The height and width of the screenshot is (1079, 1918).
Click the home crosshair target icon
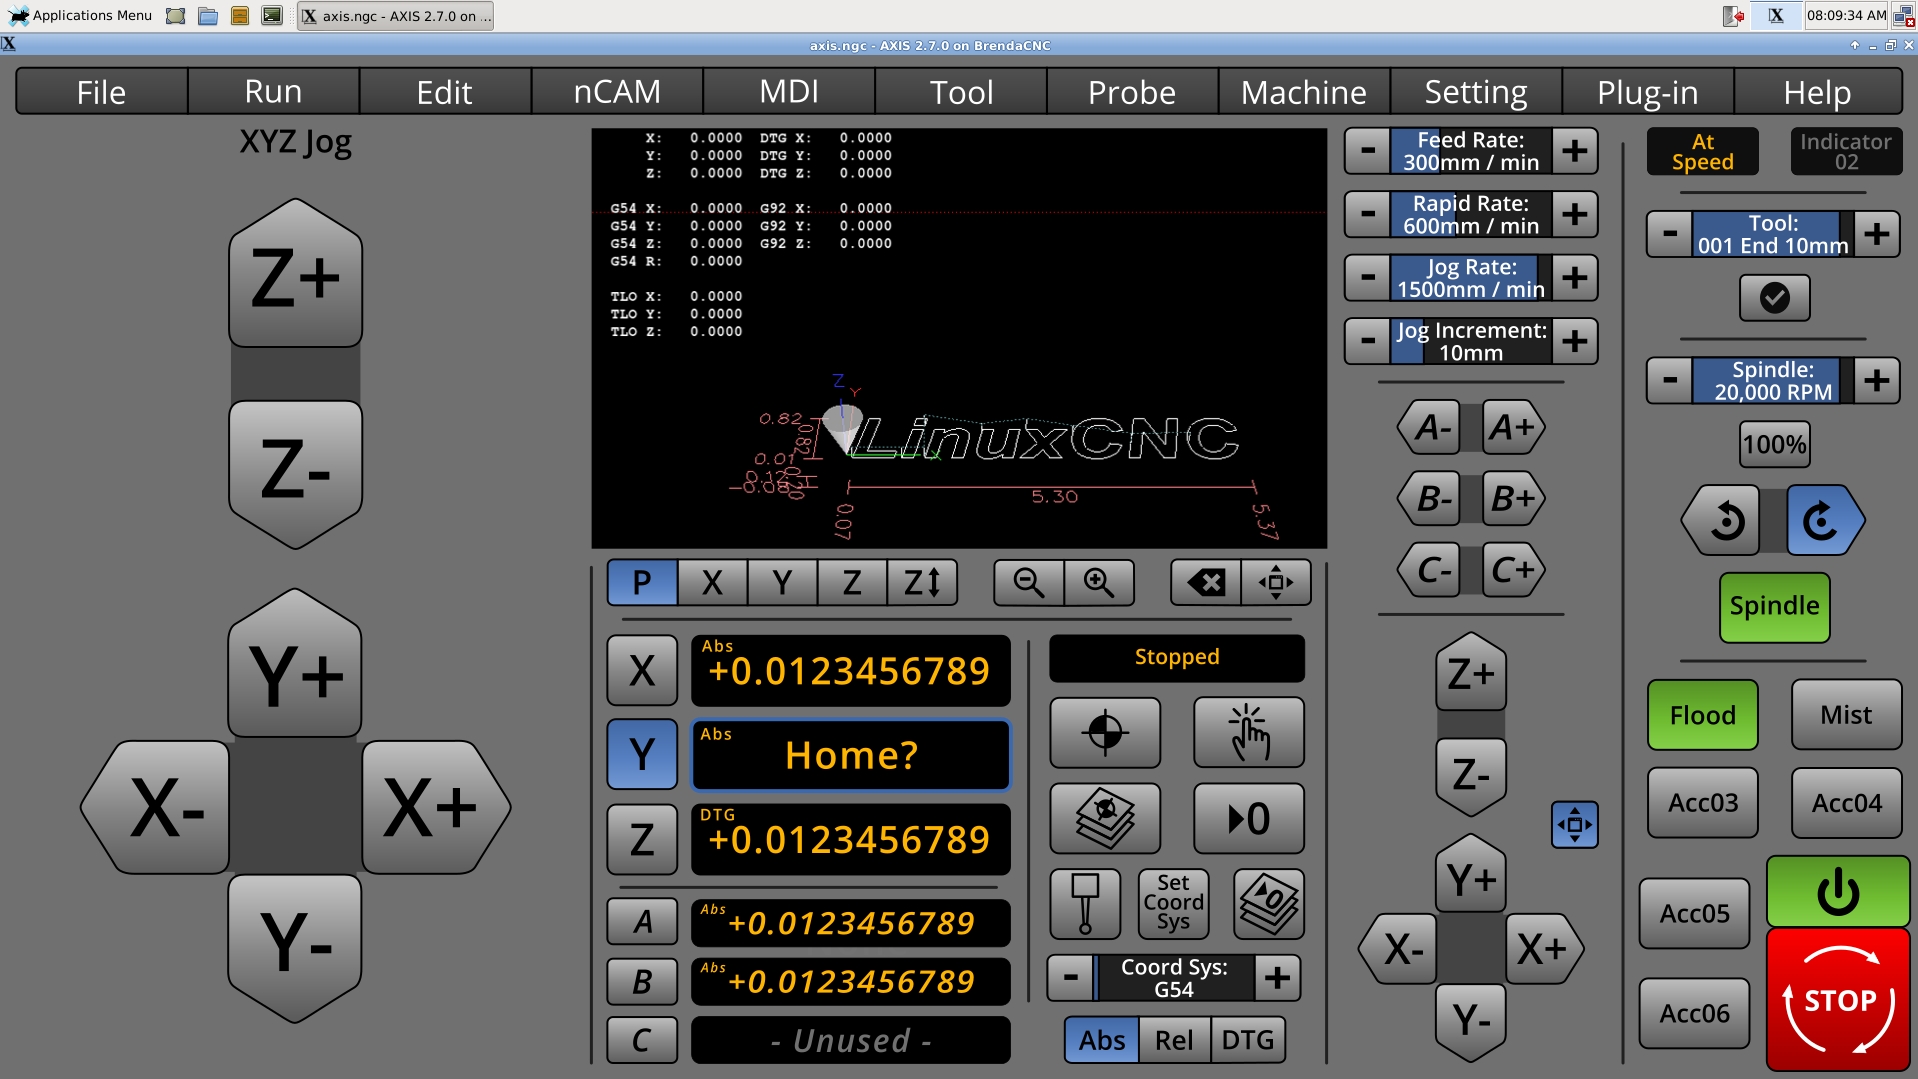1105,733
